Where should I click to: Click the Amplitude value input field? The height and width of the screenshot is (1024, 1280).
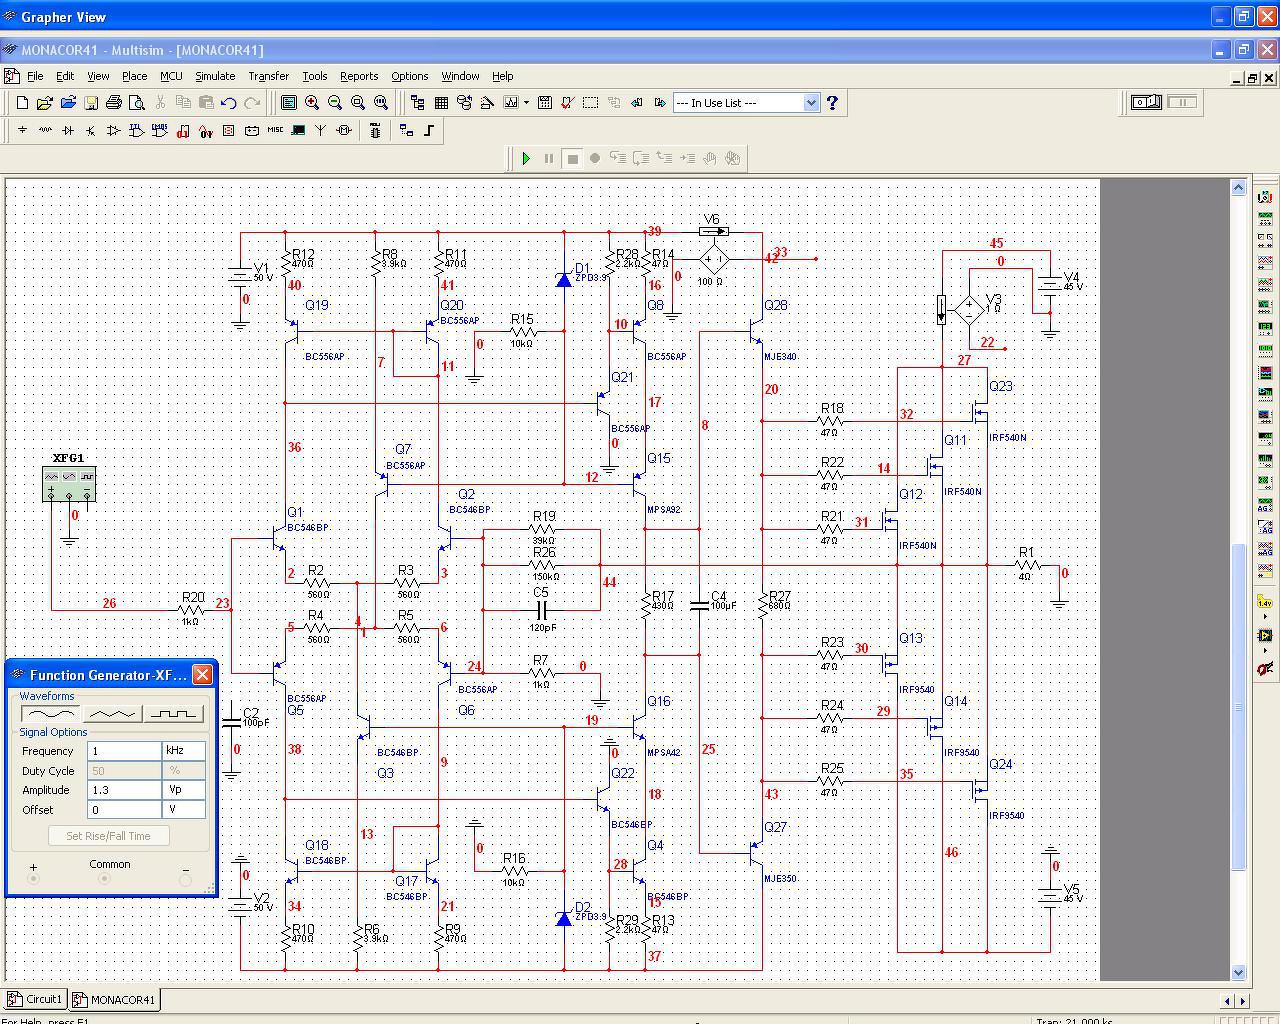click(123, 790)
